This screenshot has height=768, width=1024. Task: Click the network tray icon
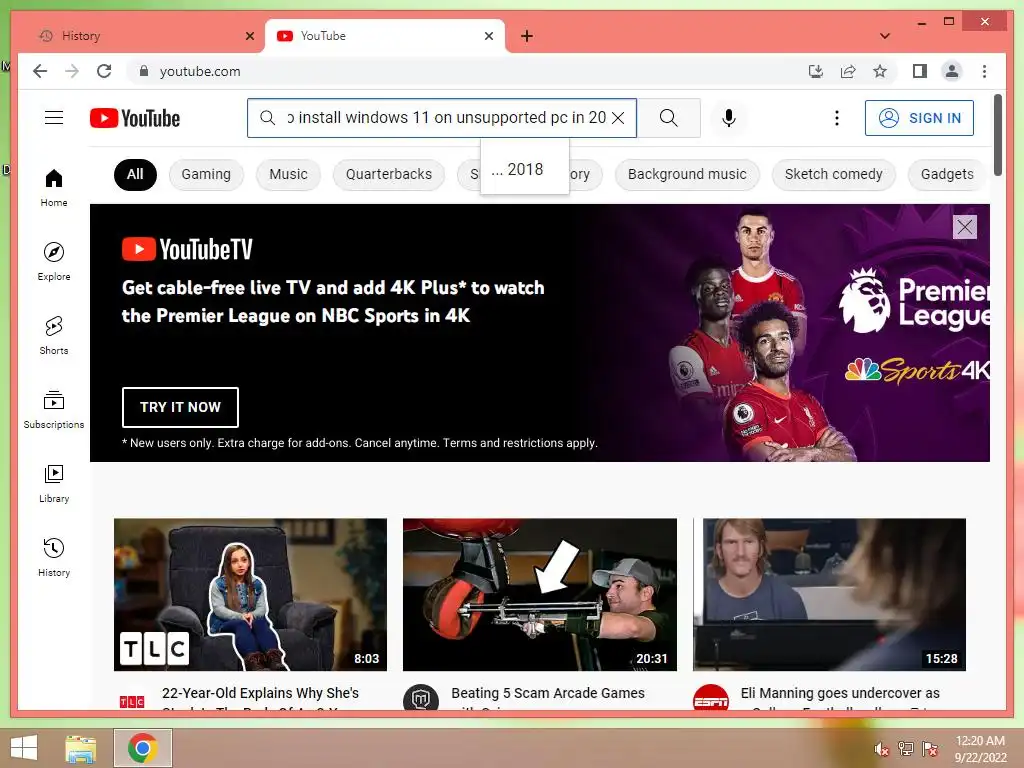[x=906, y=748]
